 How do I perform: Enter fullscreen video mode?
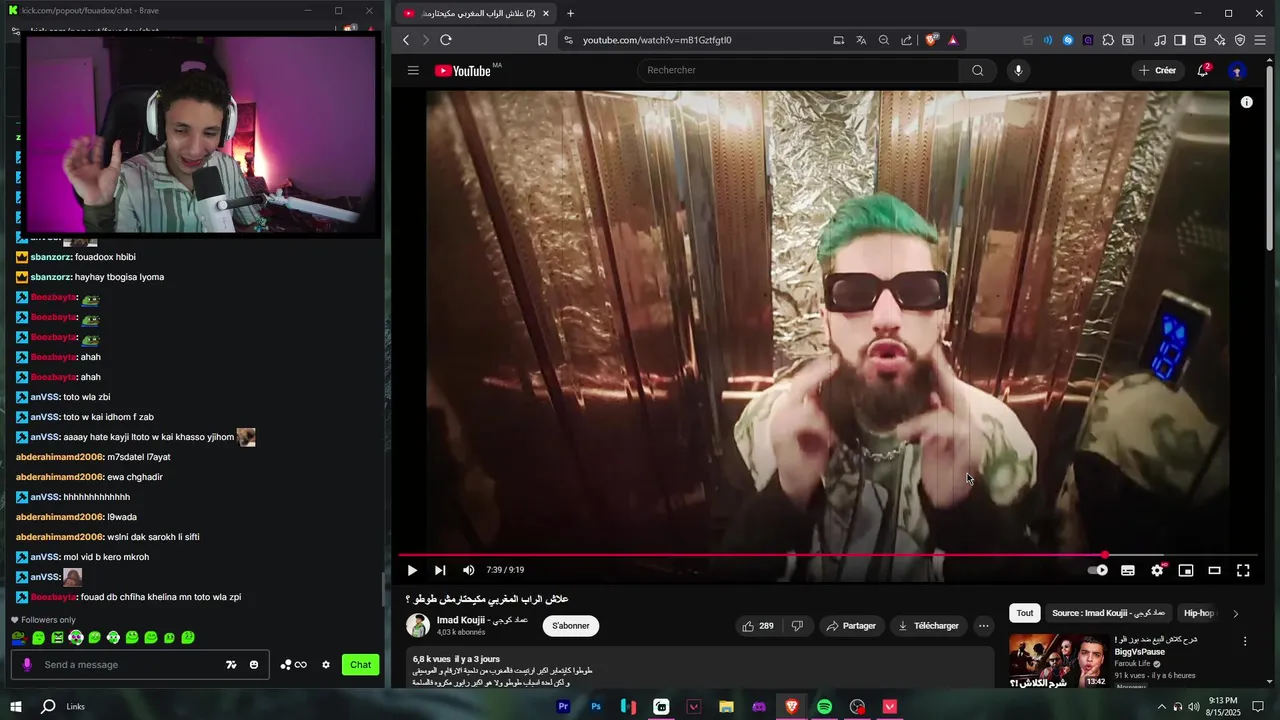tap(1243, 570)
